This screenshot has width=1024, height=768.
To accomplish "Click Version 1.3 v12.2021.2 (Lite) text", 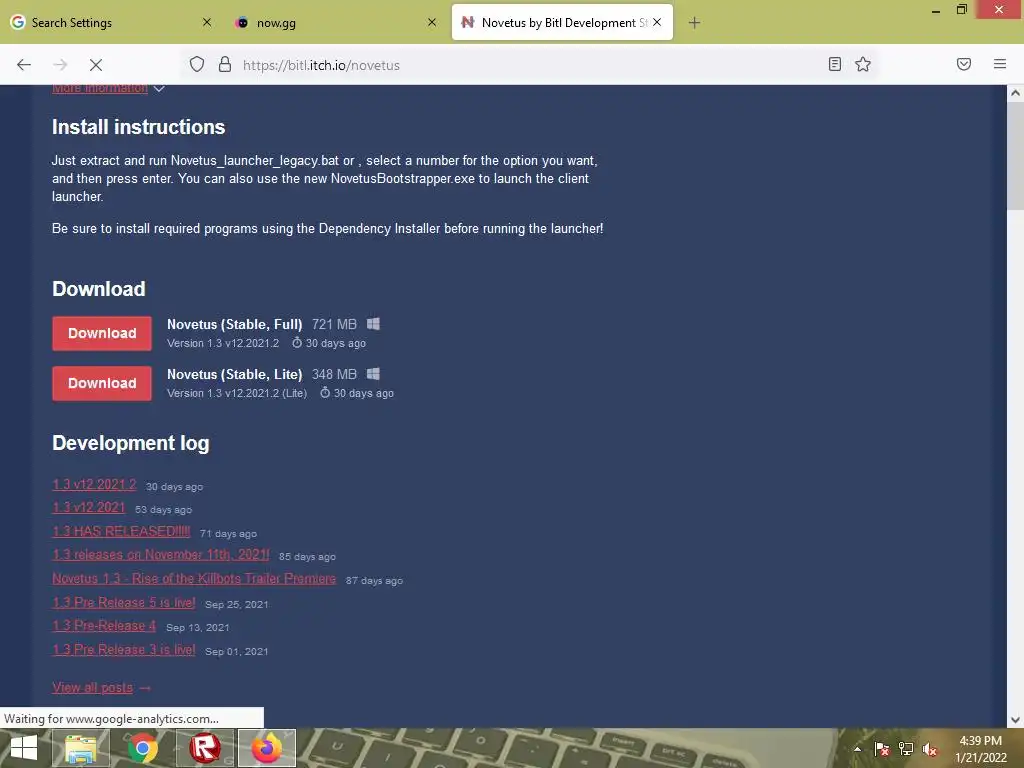I will 237,393.
